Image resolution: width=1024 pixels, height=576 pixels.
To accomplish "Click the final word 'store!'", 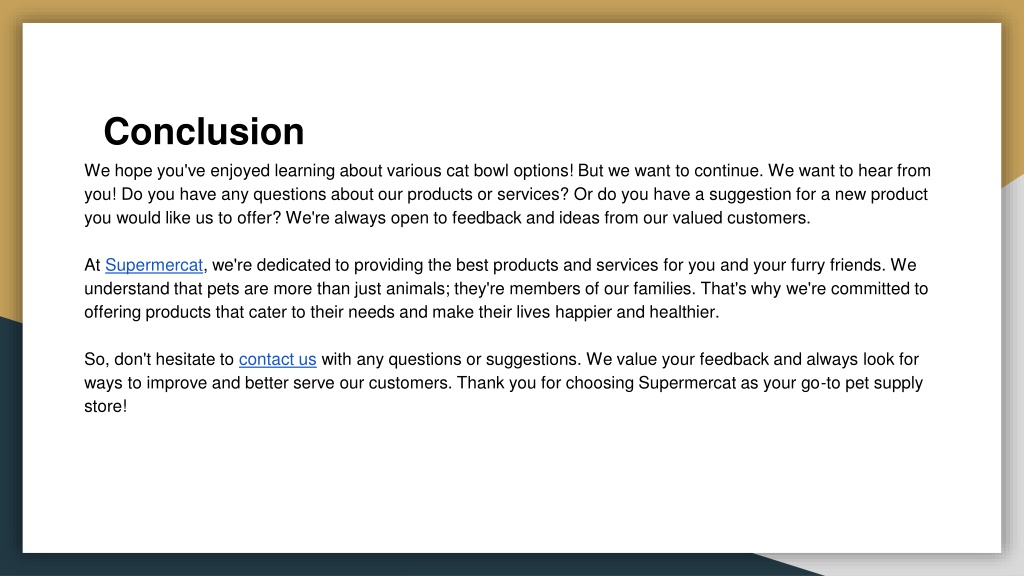I will tap(106, 406).
